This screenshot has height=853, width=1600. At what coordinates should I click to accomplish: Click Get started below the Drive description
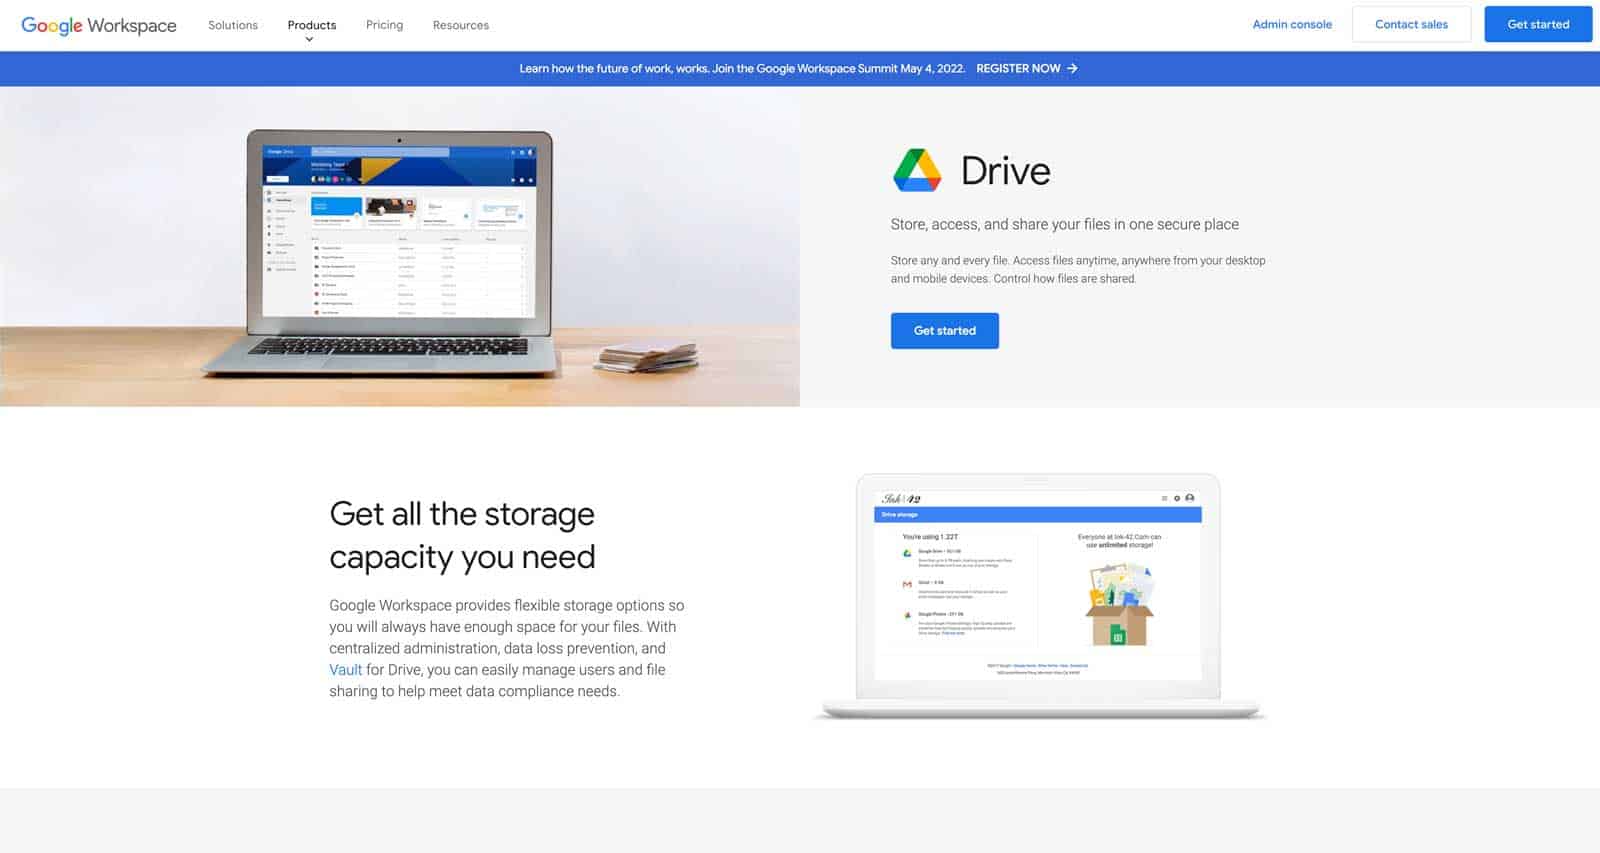(945, 331)
